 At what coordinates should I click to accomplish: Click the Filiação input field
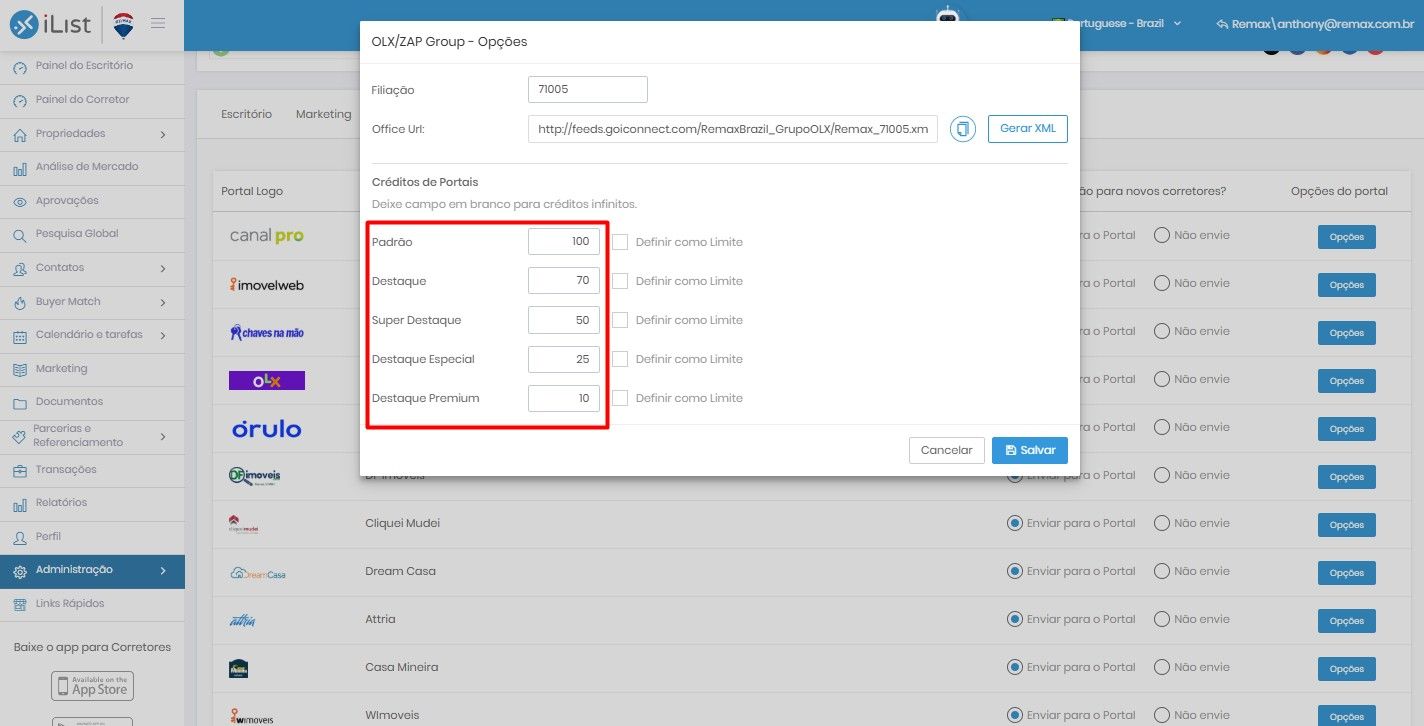pos(588,89)
